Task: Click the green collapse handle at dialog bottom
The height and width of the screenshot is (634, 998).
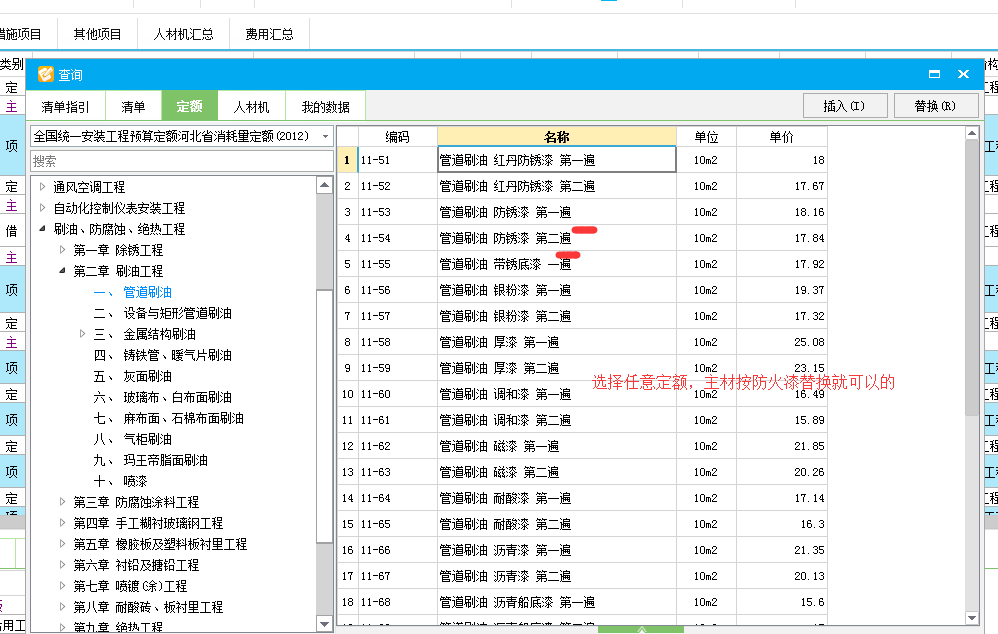Action: [641, 630]
